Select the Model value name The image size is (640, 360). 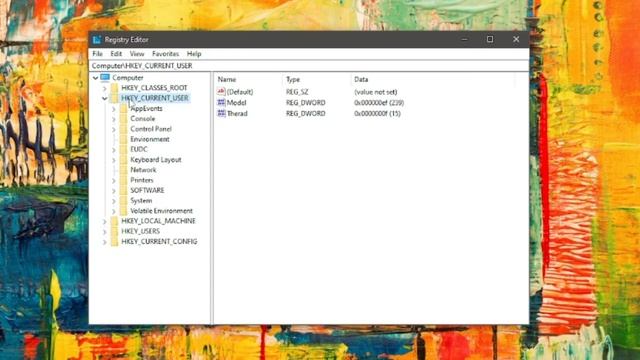tap(236, 103)
